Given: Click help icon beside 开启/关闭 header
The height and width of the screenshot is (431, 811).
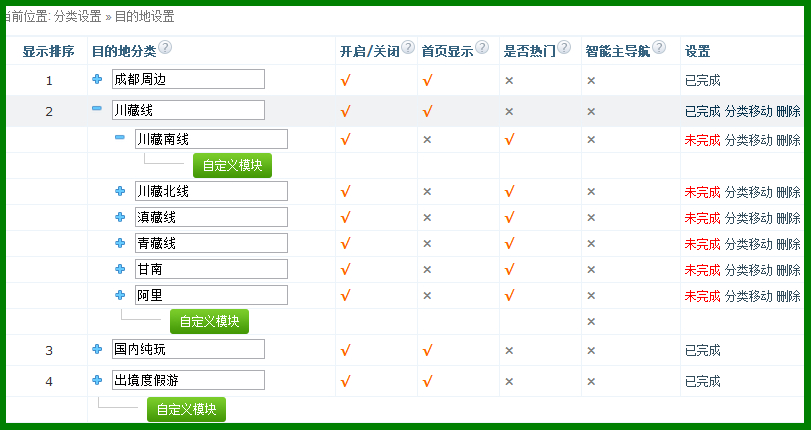Looking at the screenshot, I should tap(408, 48).
